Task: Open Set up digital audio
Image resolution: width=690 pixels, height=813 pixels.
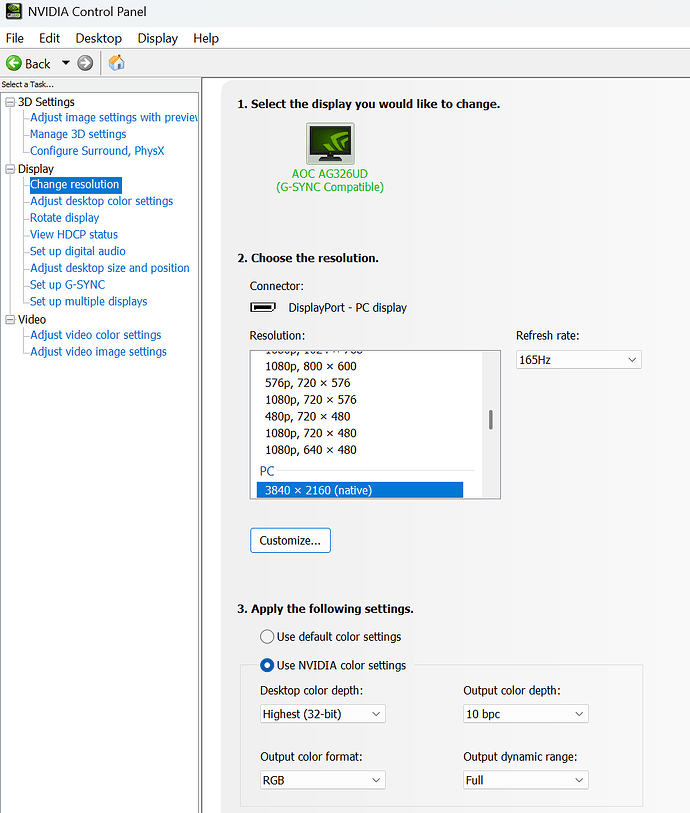Action: (x=78, y=251)
